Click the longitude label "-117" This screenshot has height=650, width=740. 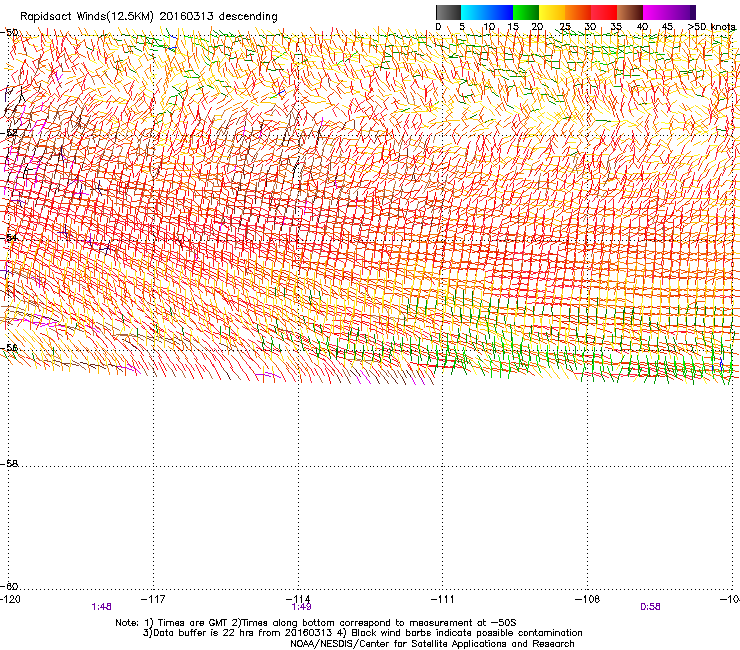tap(153, 599)
